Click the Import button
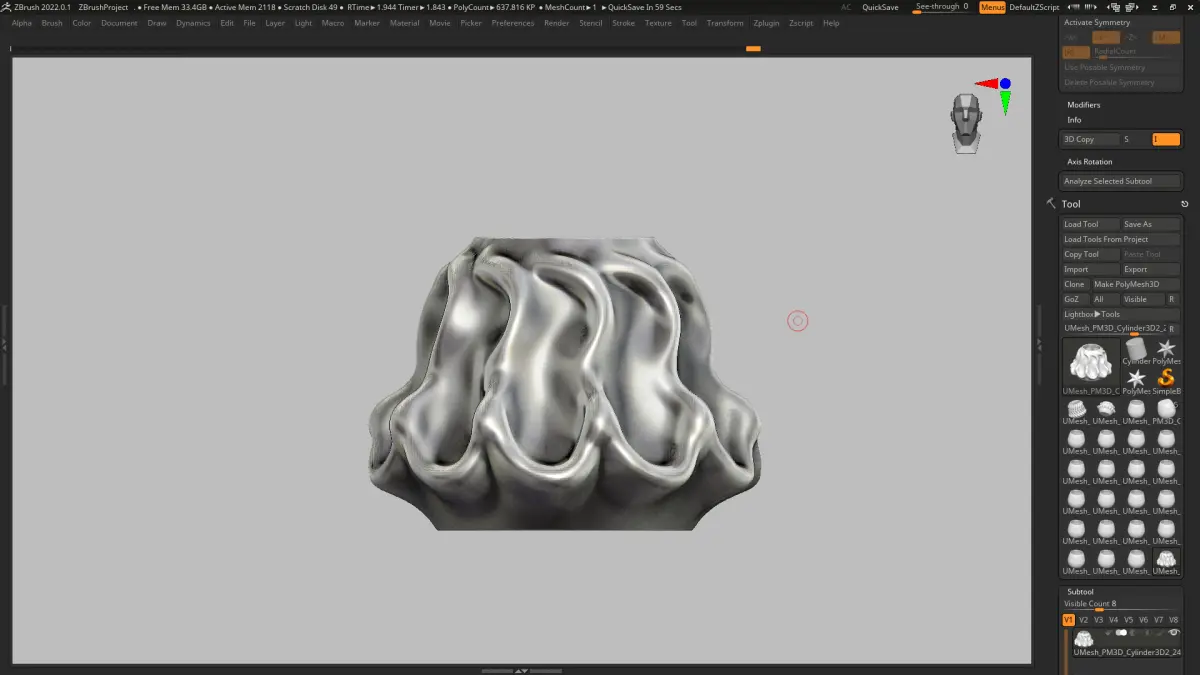 point(1090,269)
